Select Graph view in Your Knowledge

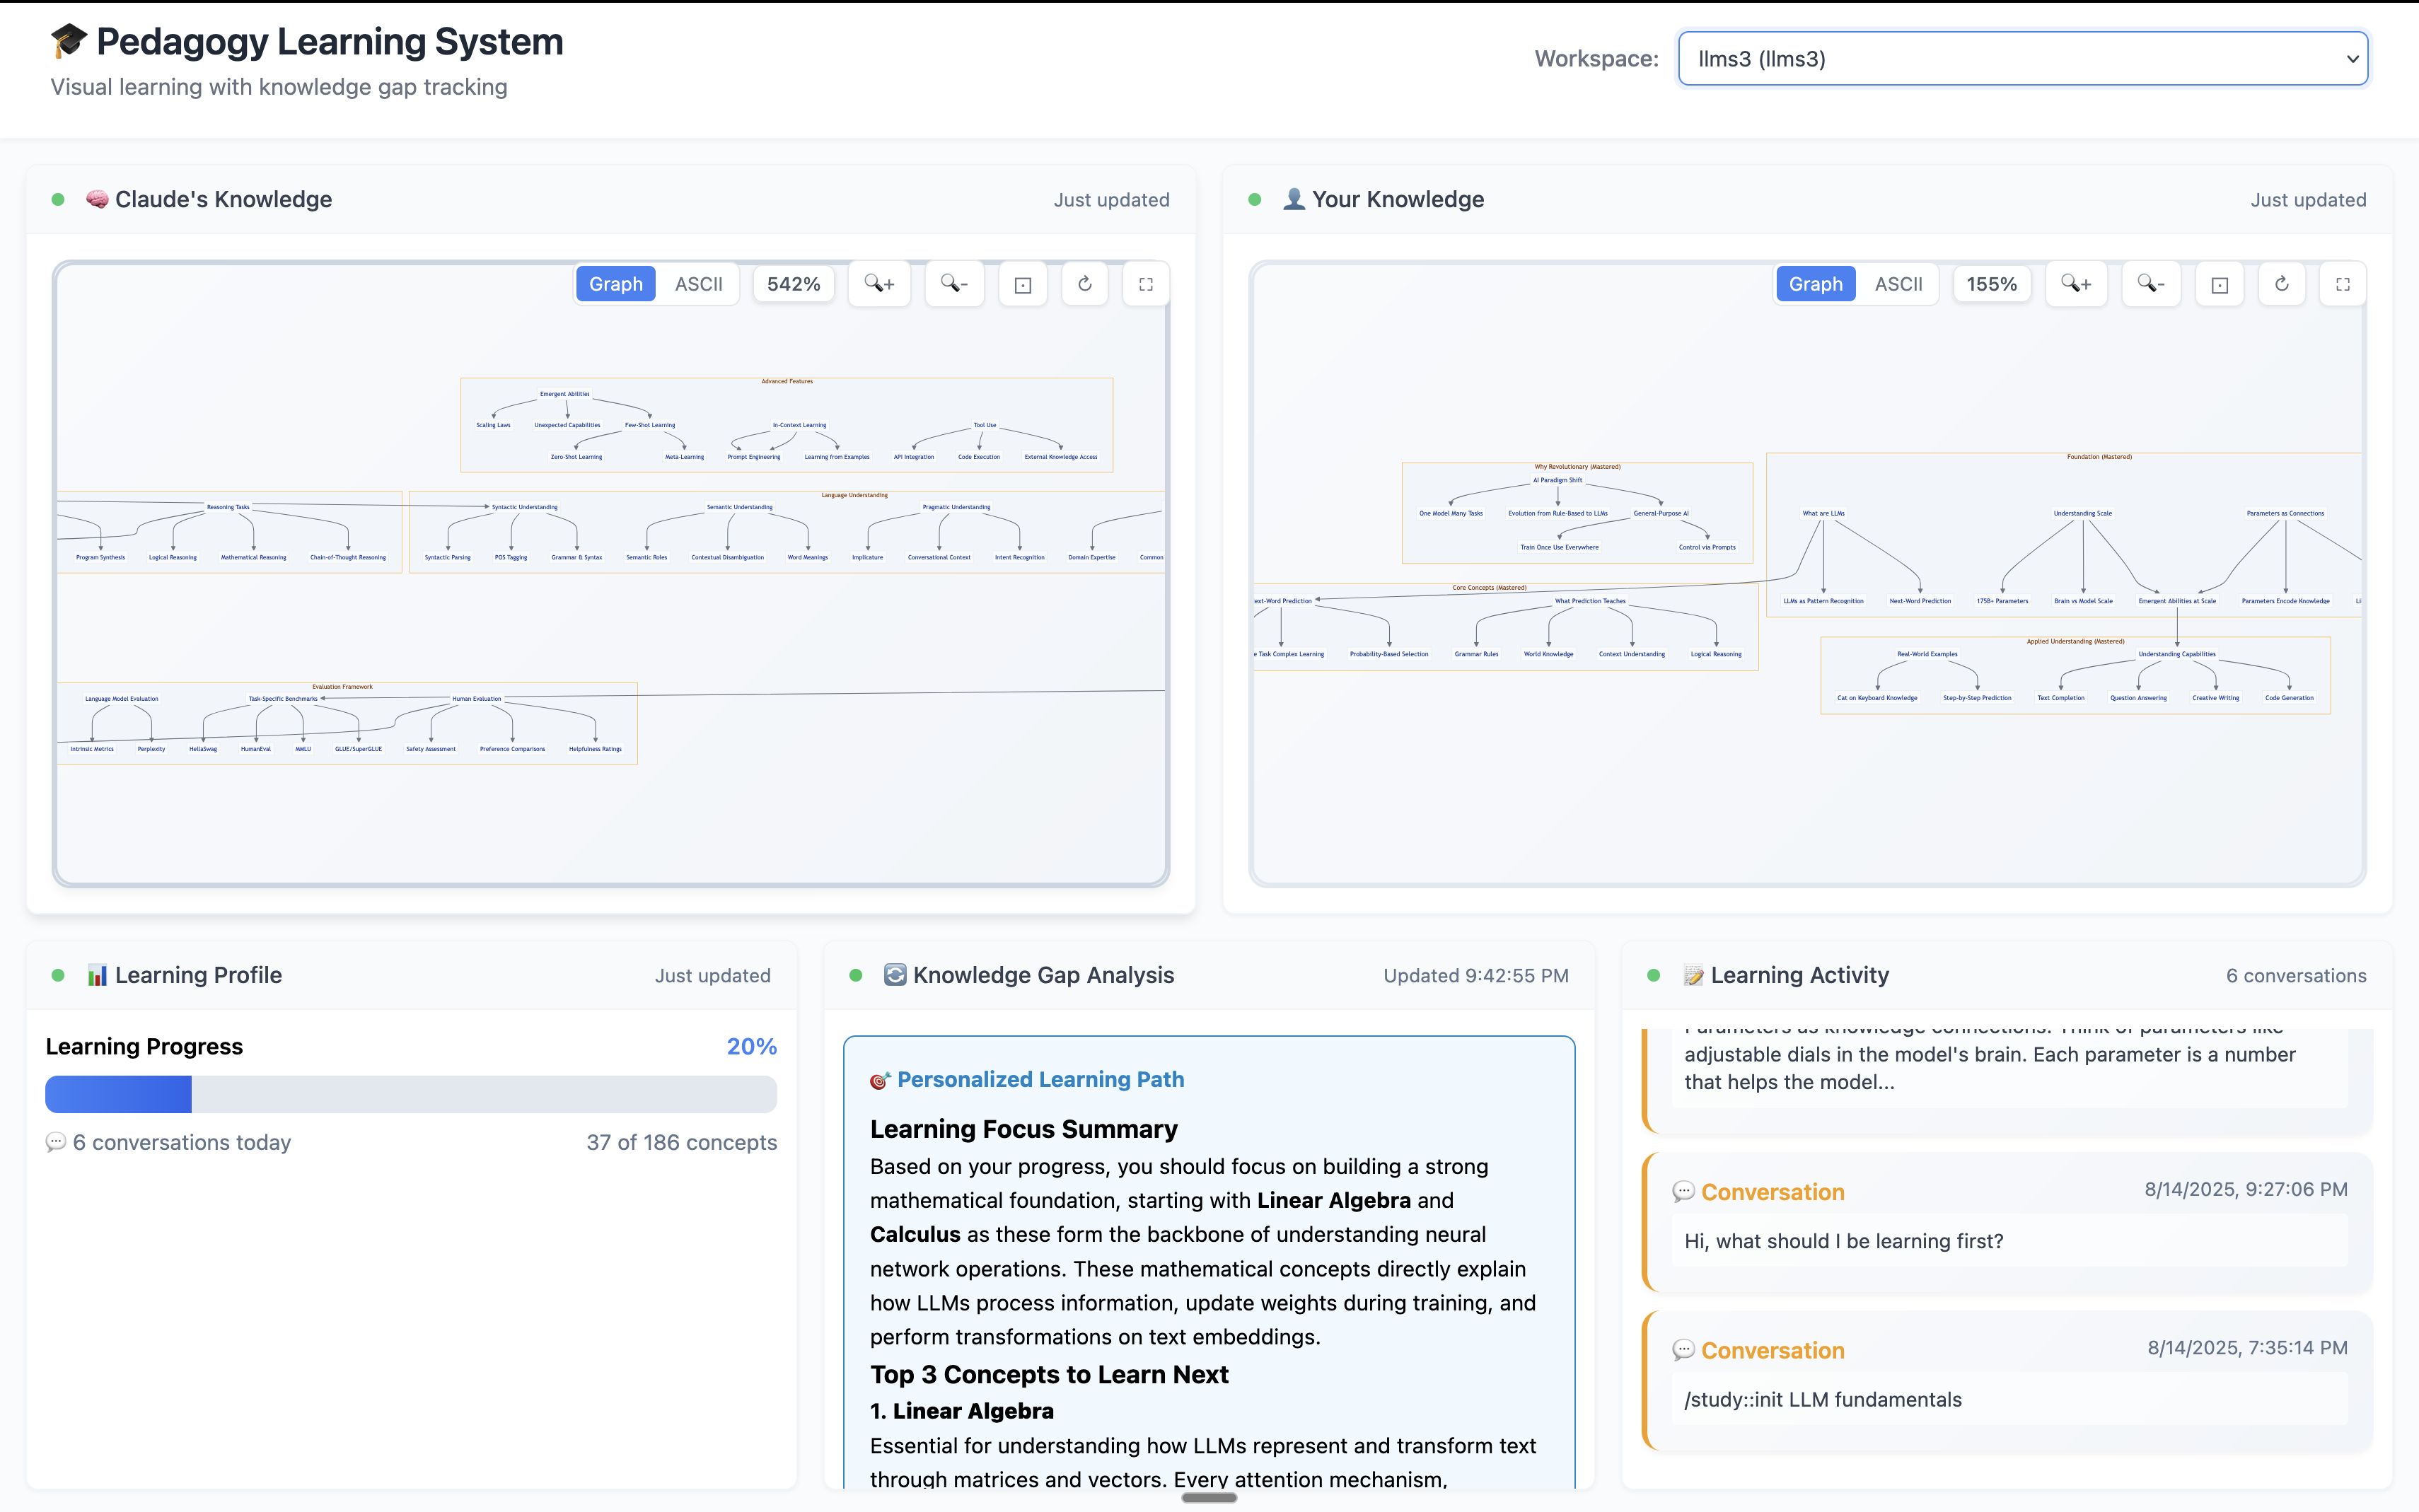tap(1815, 284)
